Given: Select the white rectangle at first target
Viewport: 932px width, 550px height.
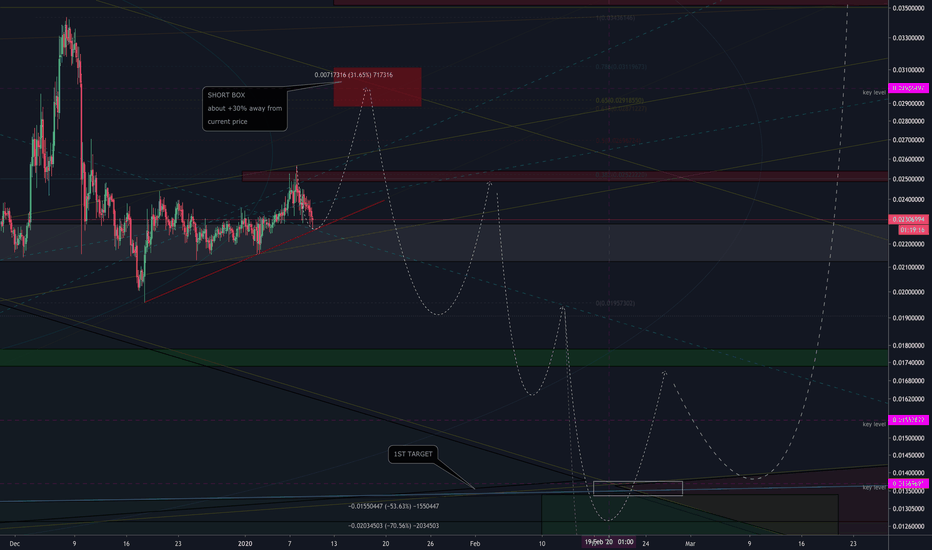Looking at the screenshot, I should coord(638,488).
